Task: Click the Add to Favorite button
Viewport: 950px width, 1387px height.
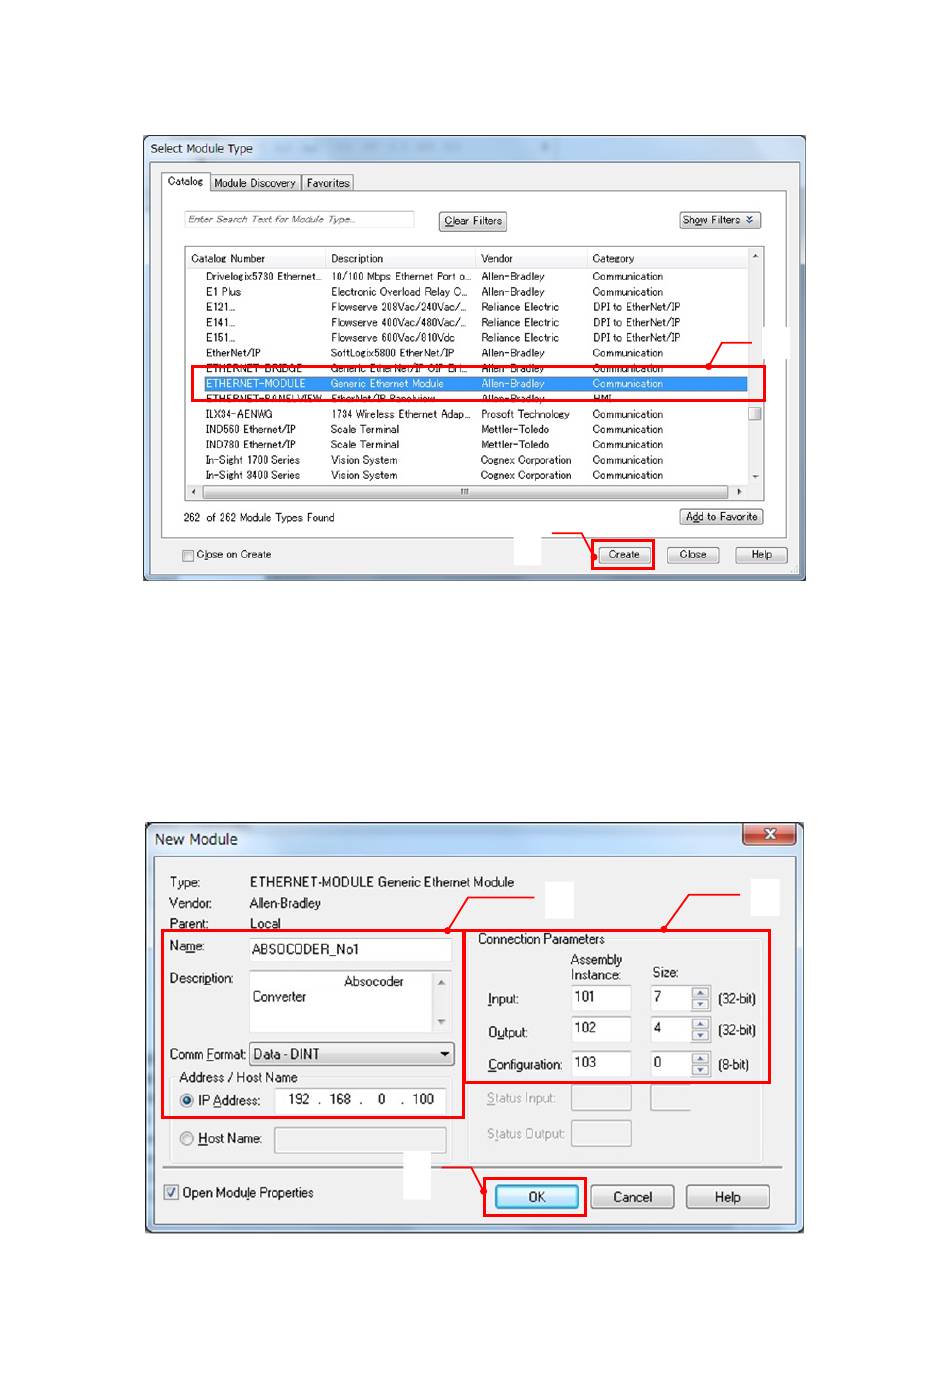Action: click(x=721, y=517)
